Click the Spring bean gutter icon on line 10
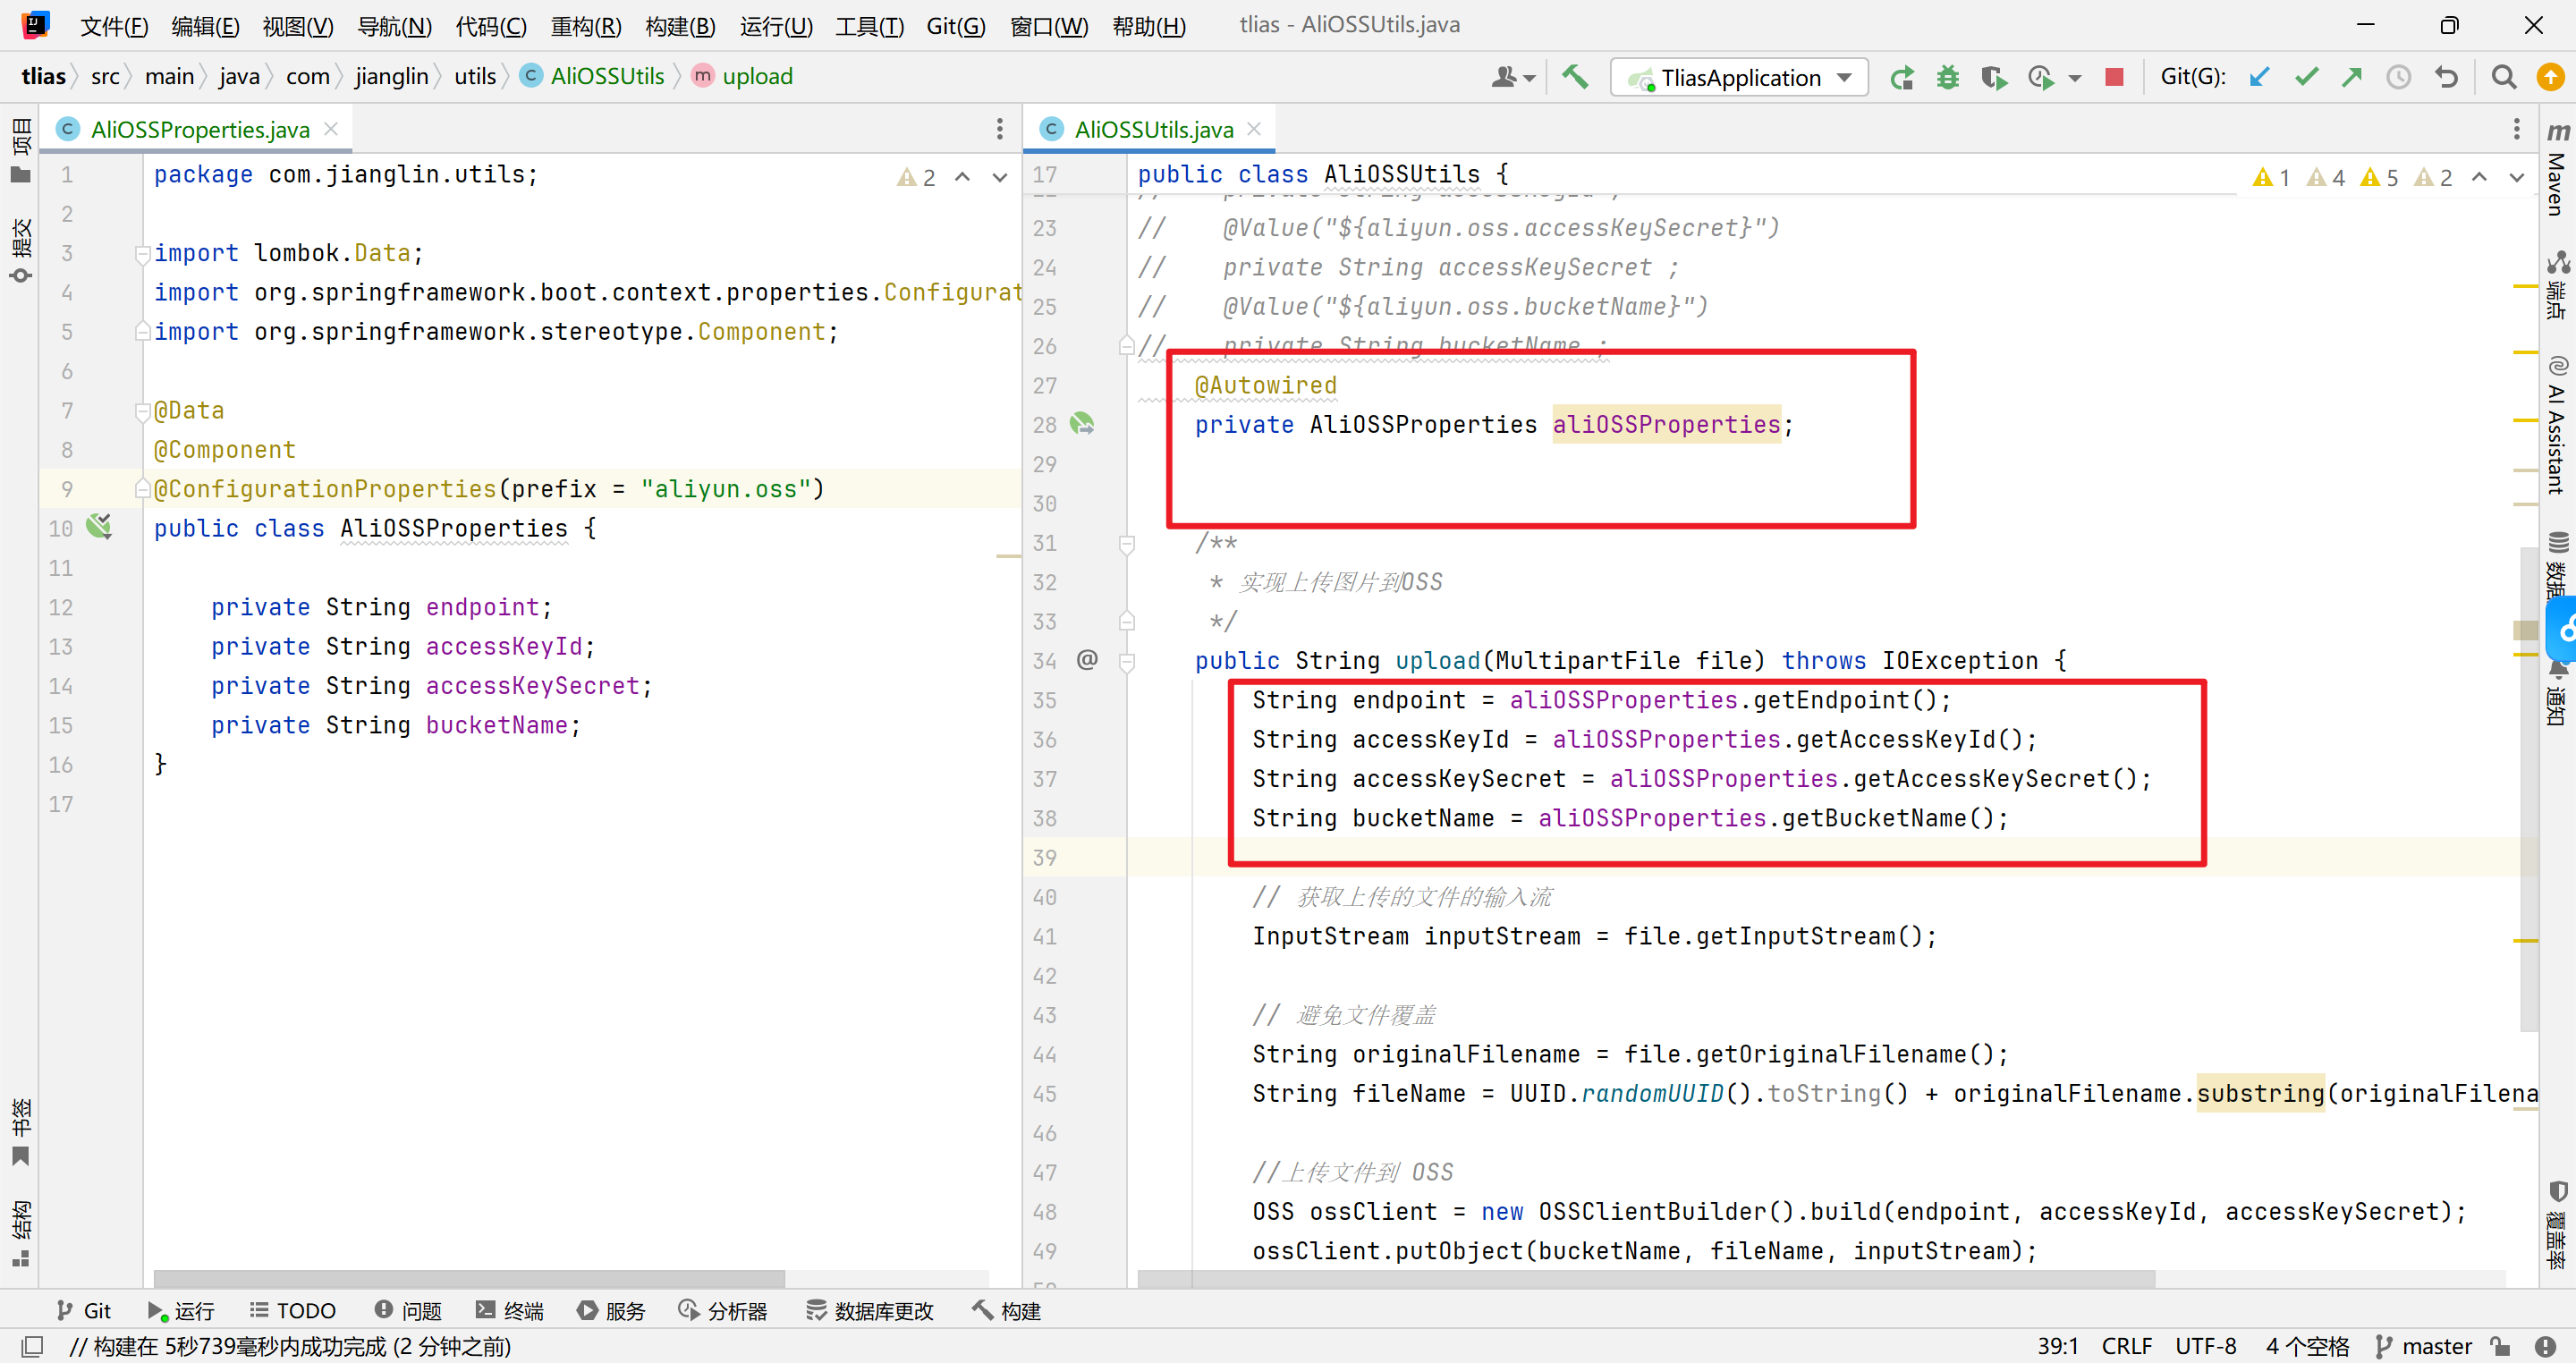This screenshot has width=2576, height=1363. pos(98,526)
